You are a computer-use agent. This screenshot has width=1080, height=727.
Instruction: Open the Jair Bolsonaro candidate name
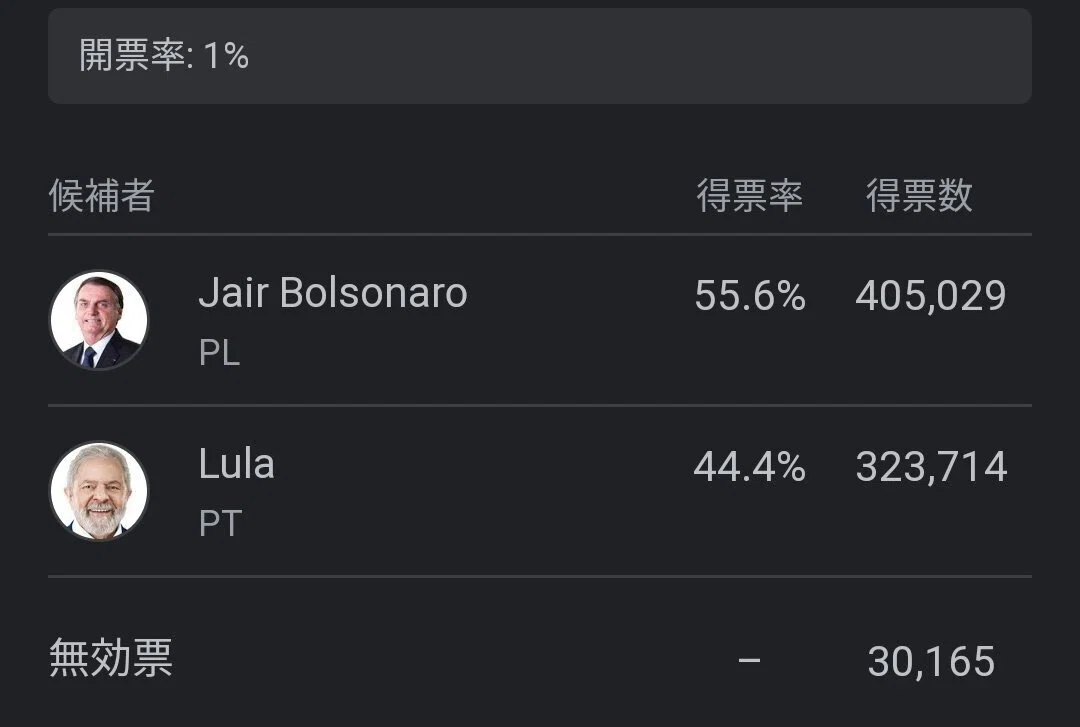click(333, 293)
